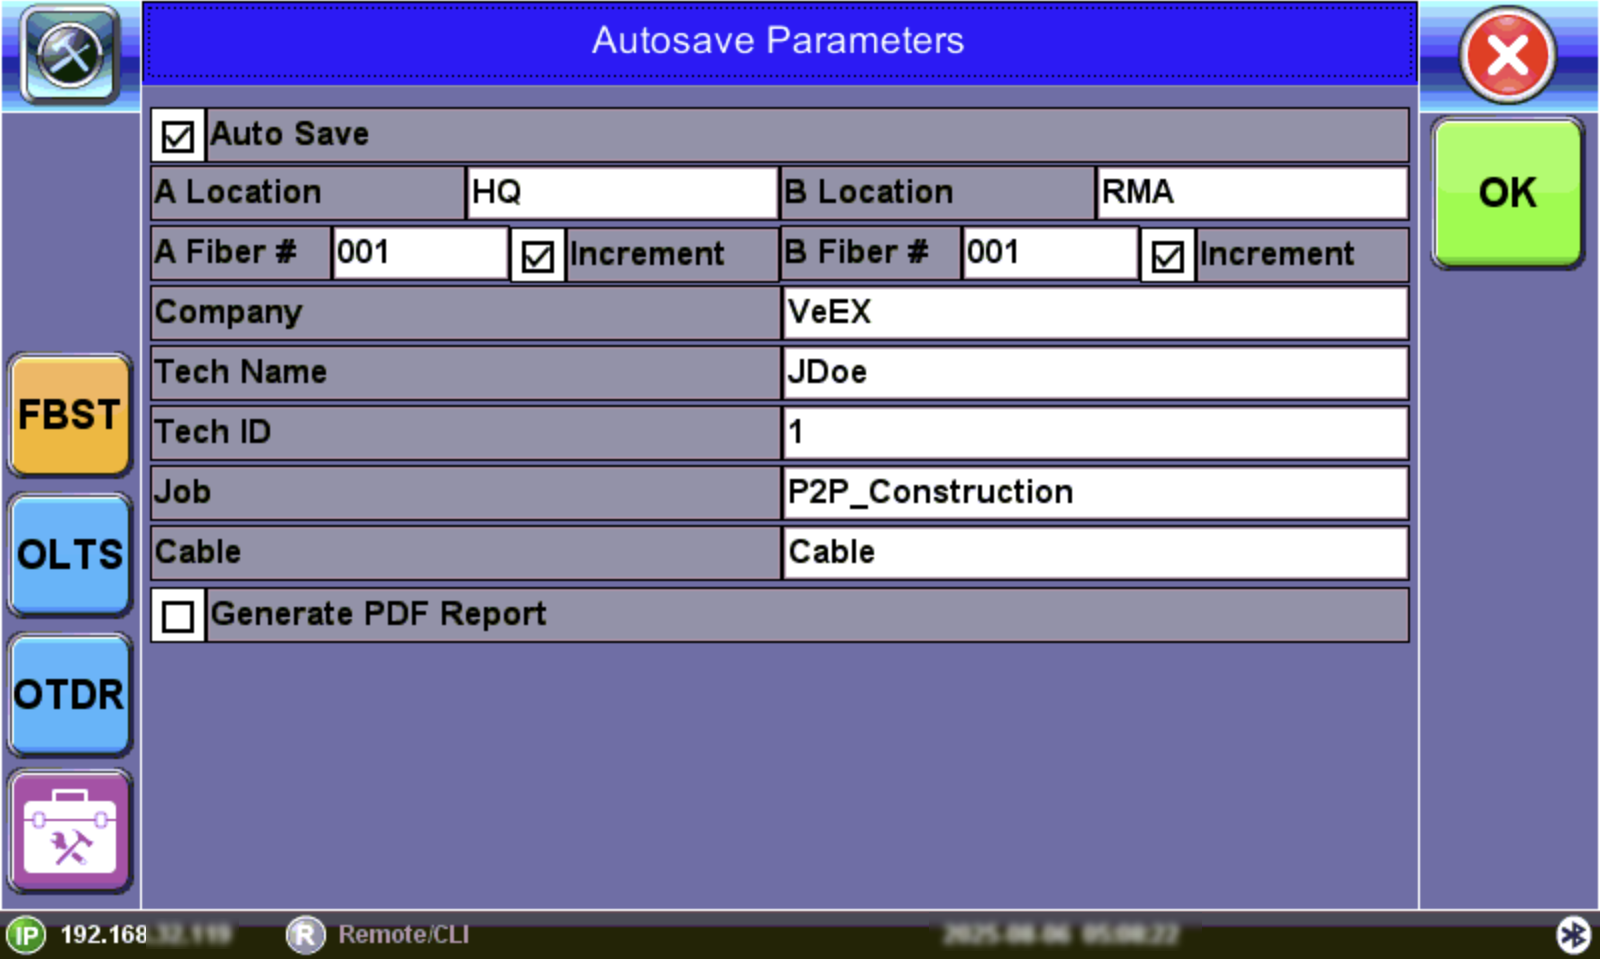The width and height of the screenshot is (1600, 959).
Task: Click the Bluetooth icon in status bar
Action: click(x=1573, y=935)
